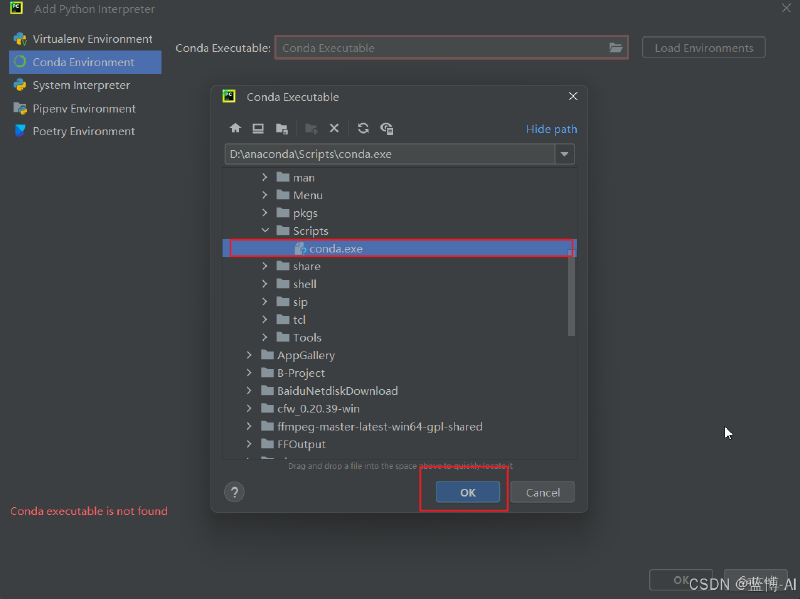Click the file tree vertical scrollbar
The image size is (800, 599).
click(571, 293)
